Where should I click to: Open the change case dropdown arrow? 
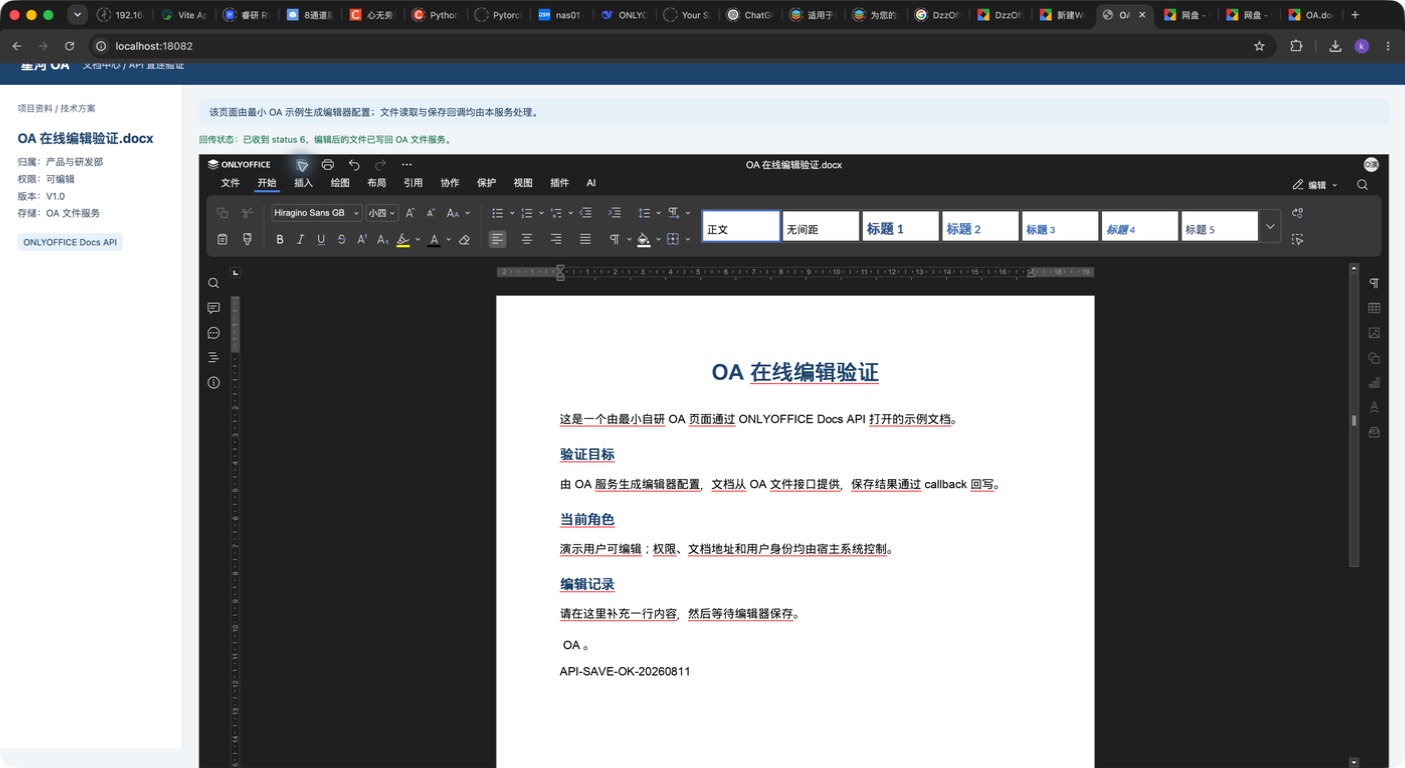(x=467, y=213)
